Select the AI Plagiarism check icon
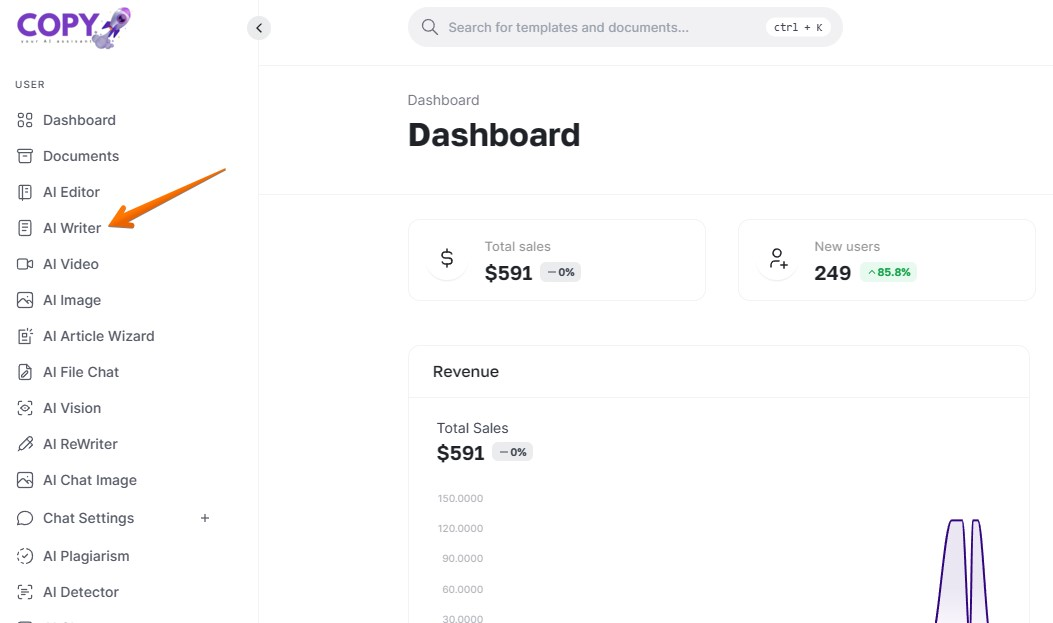This screenshot has height=623, width=1053. point(25,556)
